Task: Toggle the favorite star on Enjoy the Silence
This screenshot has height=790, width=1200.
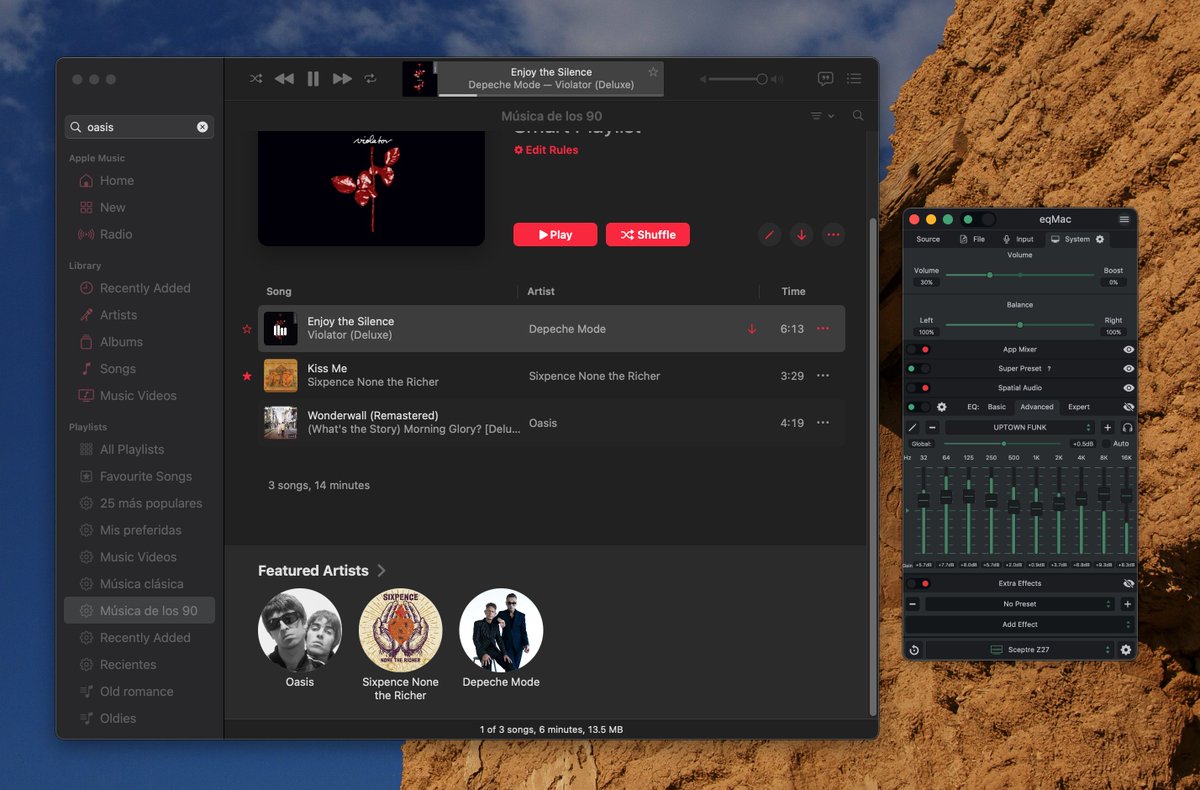Action: (x=247, y=329)
